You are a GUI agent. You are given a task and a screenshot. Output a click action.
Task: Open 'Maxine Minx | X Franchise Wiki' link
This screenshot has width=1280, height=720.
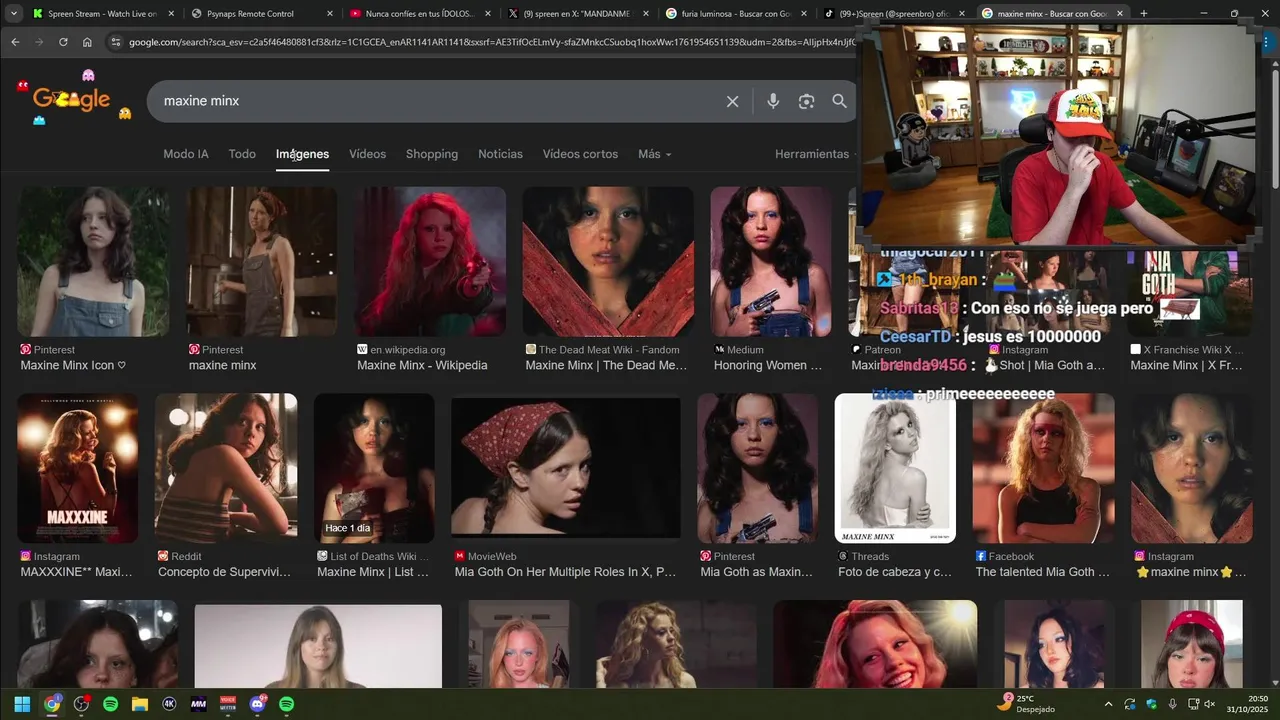point(1186,365)
